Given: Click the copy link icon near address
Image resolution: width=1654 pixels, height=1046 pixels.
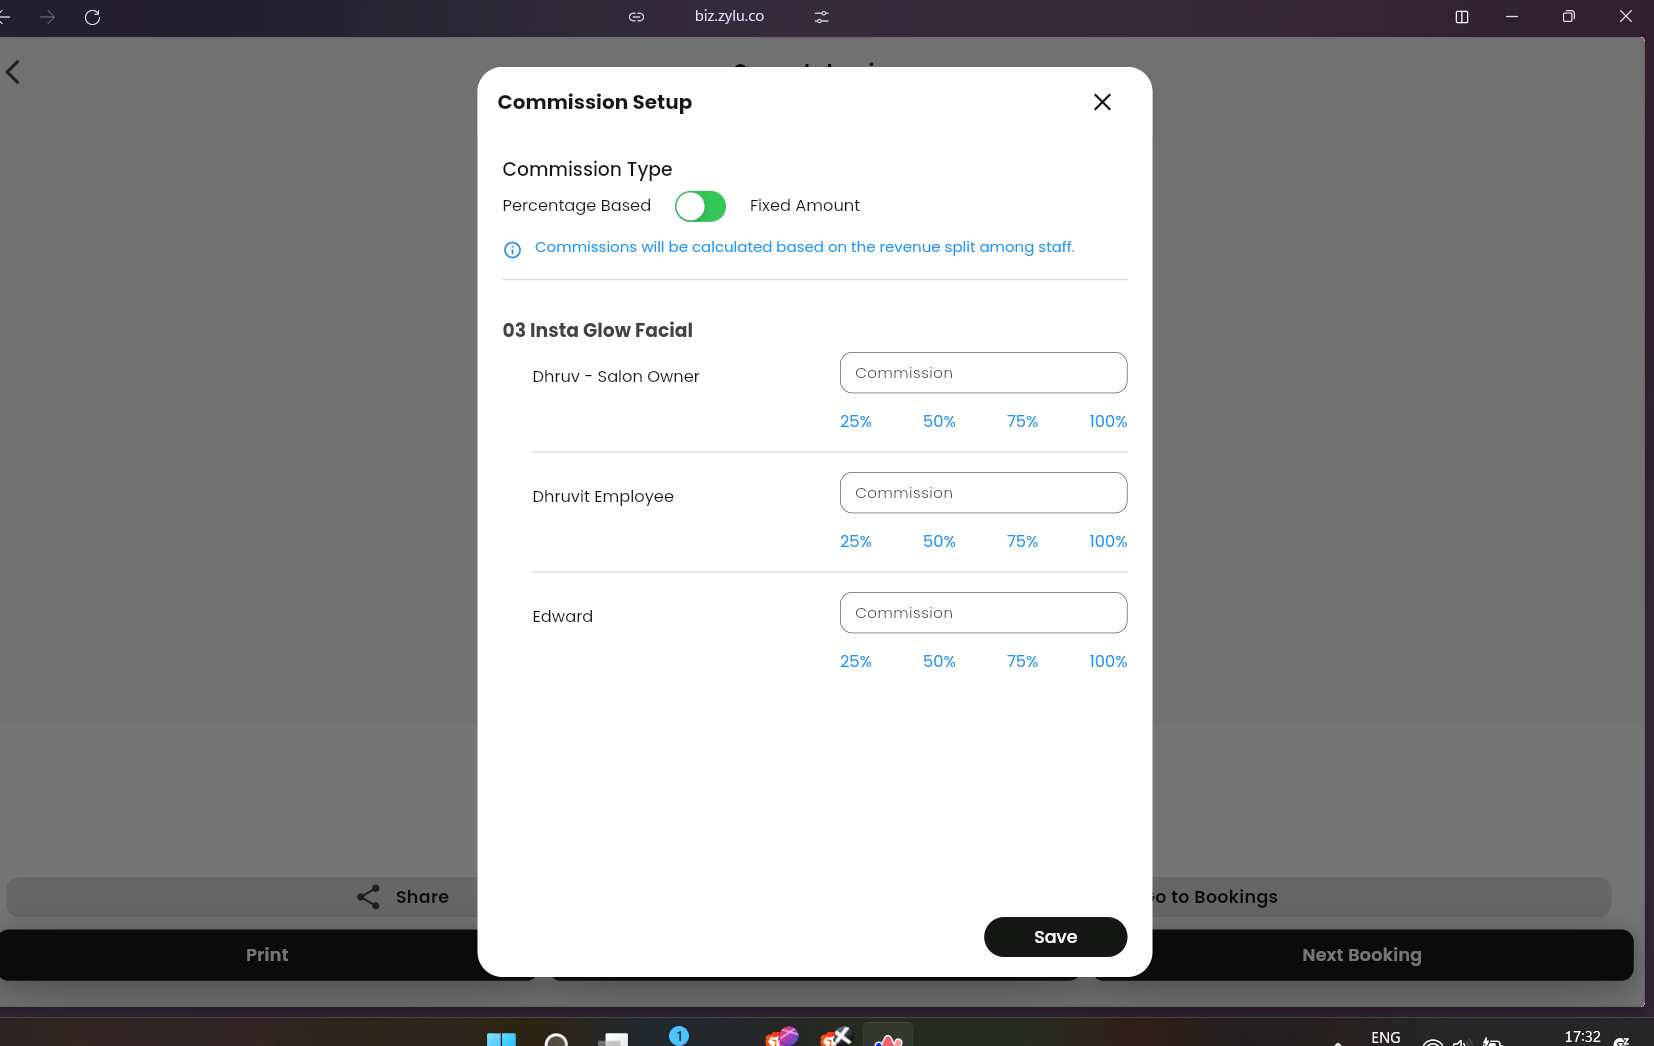Looking at the screenshot, I should (x=636, y=17).
